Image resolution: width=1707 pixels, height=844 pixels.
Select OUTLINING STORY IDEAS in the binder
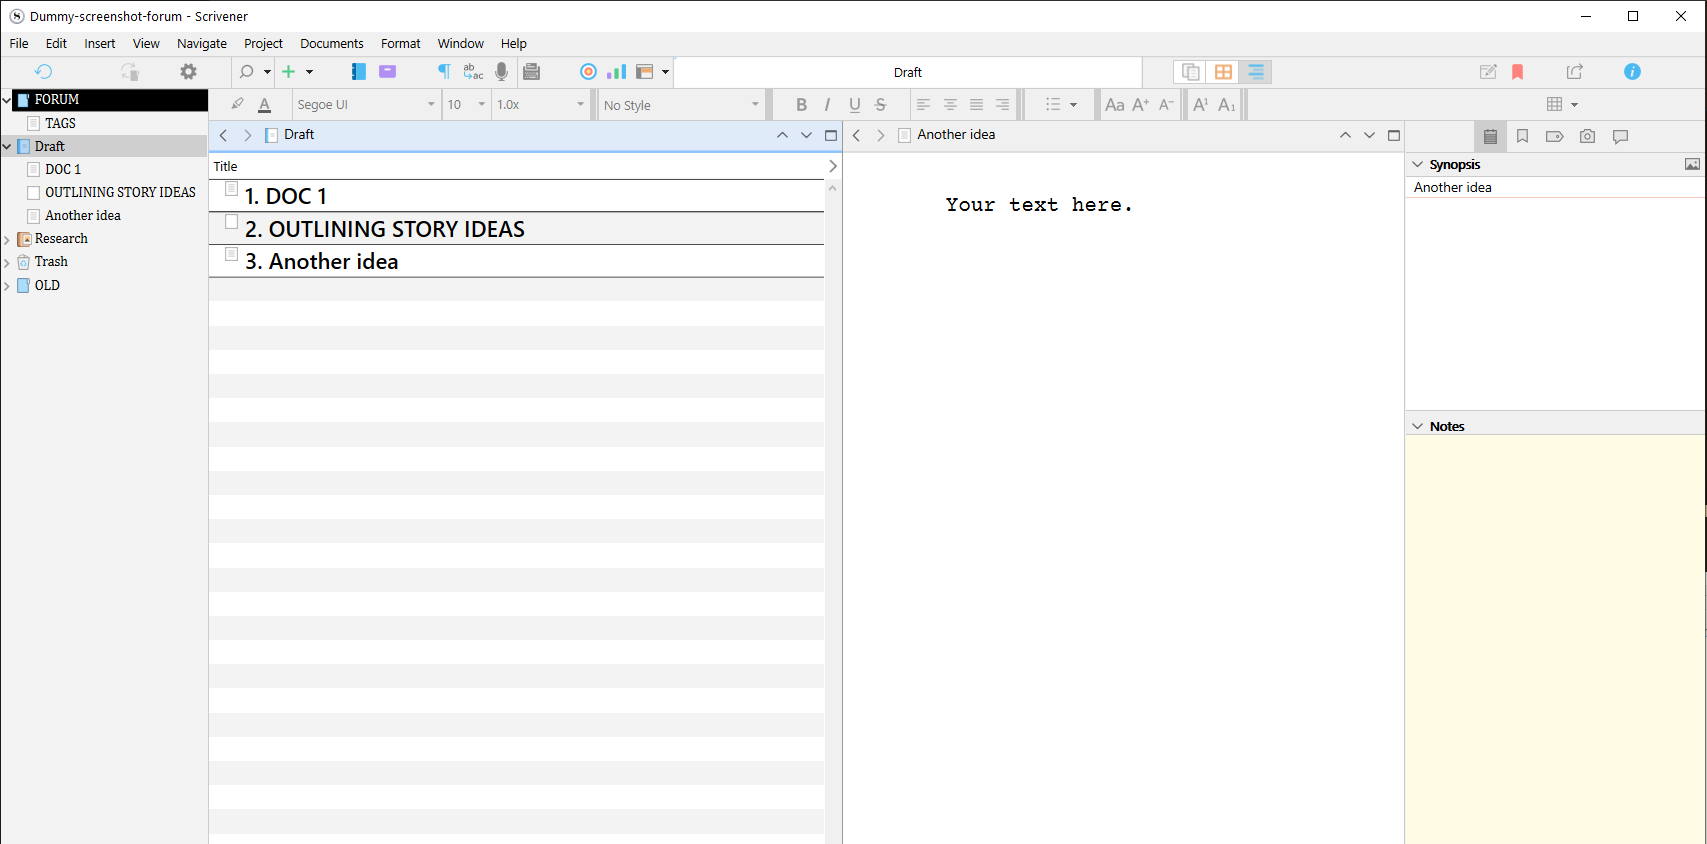tap(120, 192)
